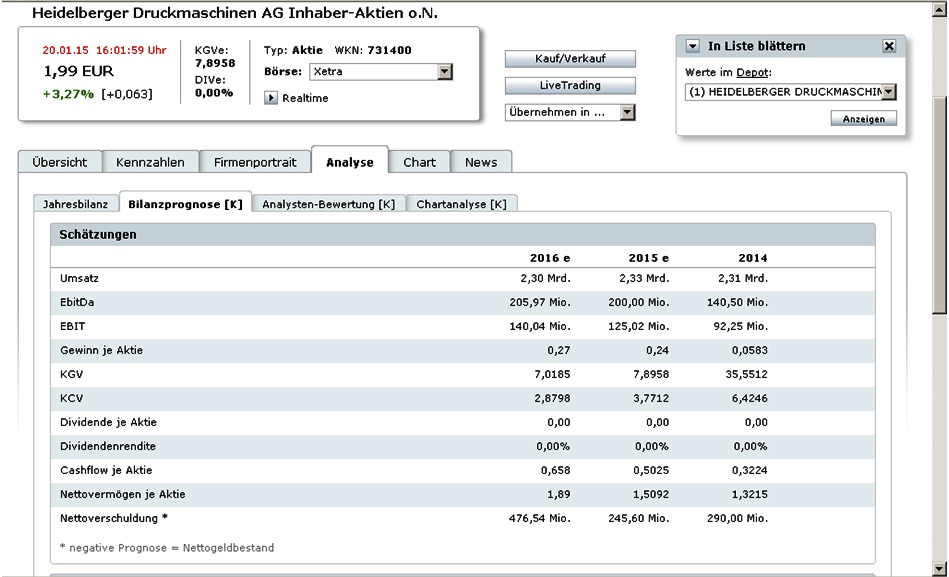The height and width of the screenshot is (577, 949).
Task: Click the Realtime play arrow icon
Action: point(271,98)
